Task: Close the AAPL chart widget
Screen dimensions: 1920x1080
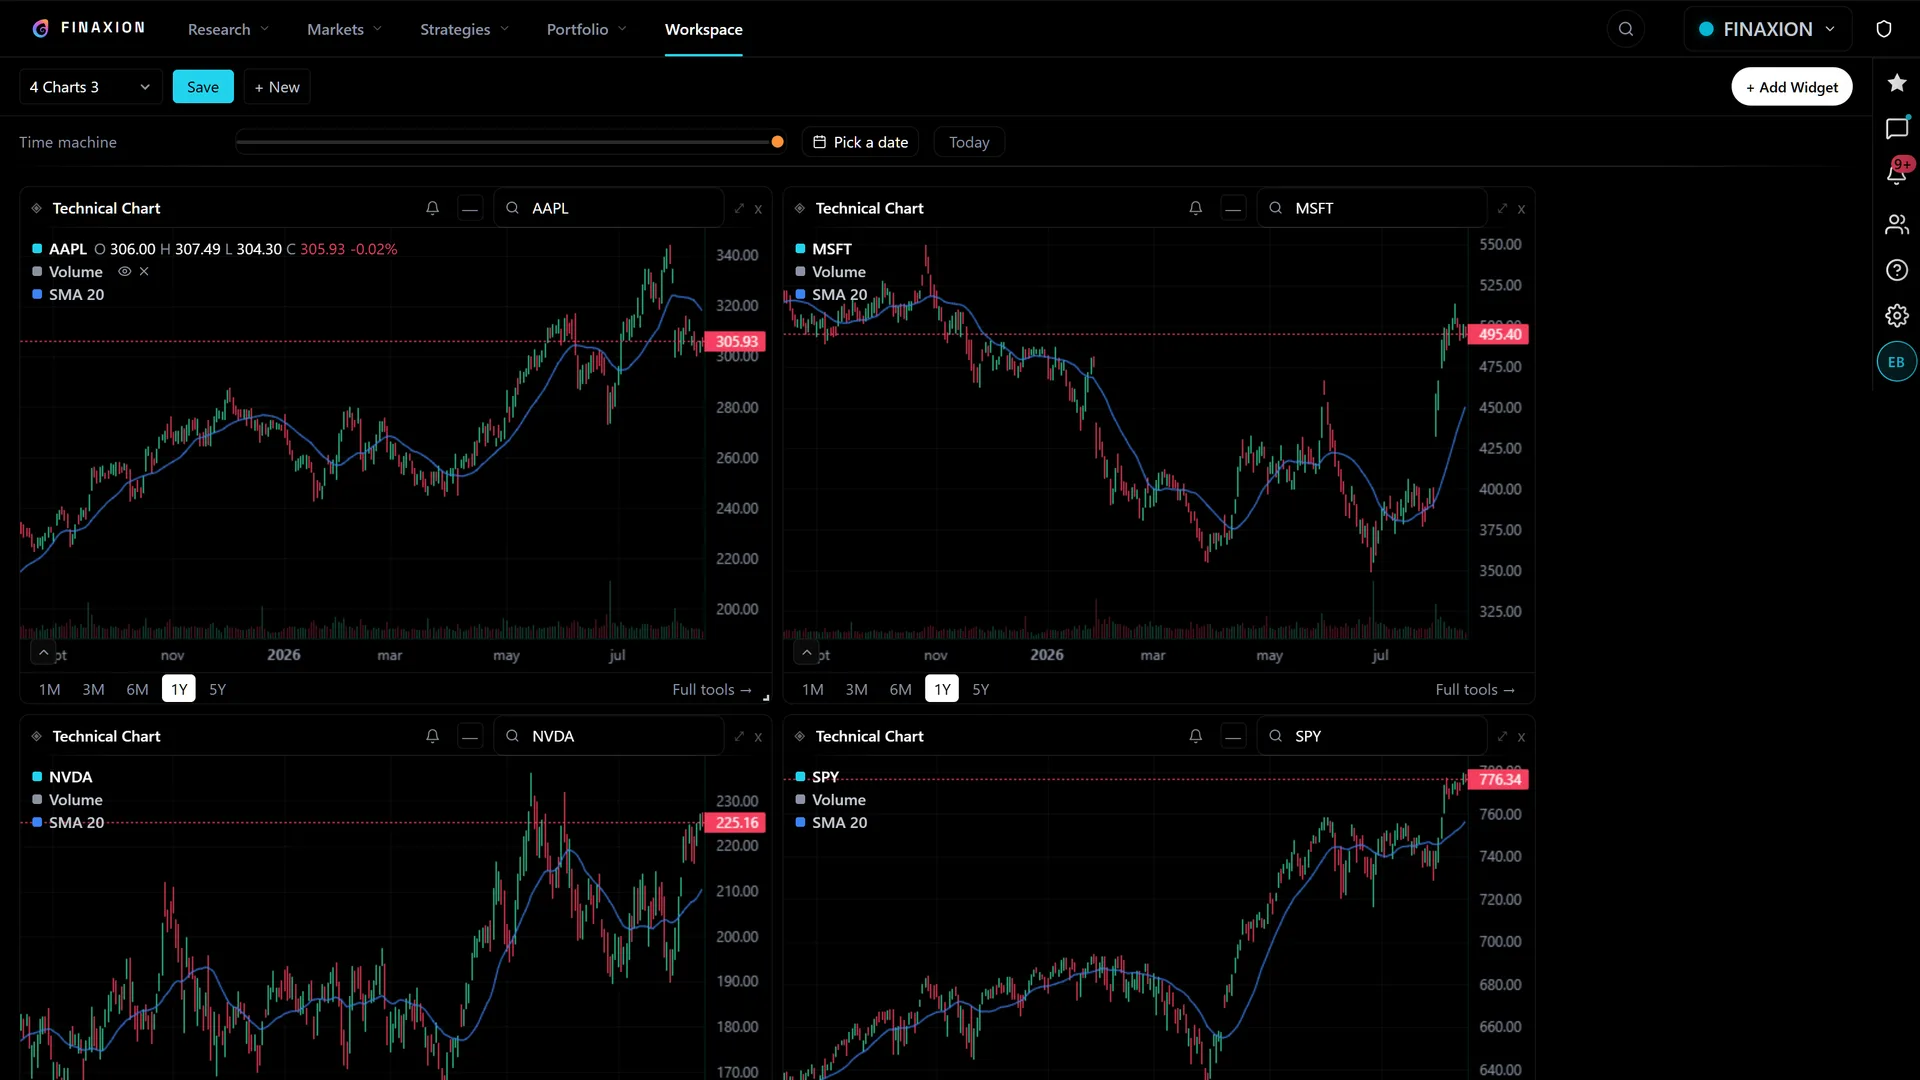Action: point(758,209)
